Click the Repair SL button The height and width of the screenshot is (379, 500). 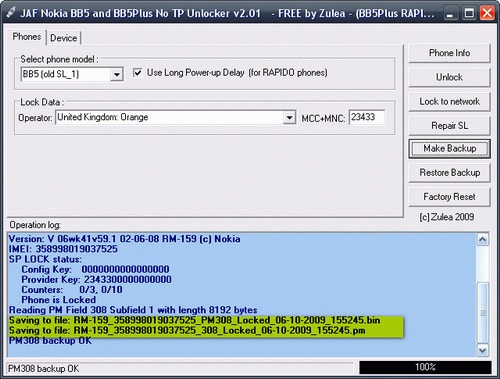[x=449, y=126]
